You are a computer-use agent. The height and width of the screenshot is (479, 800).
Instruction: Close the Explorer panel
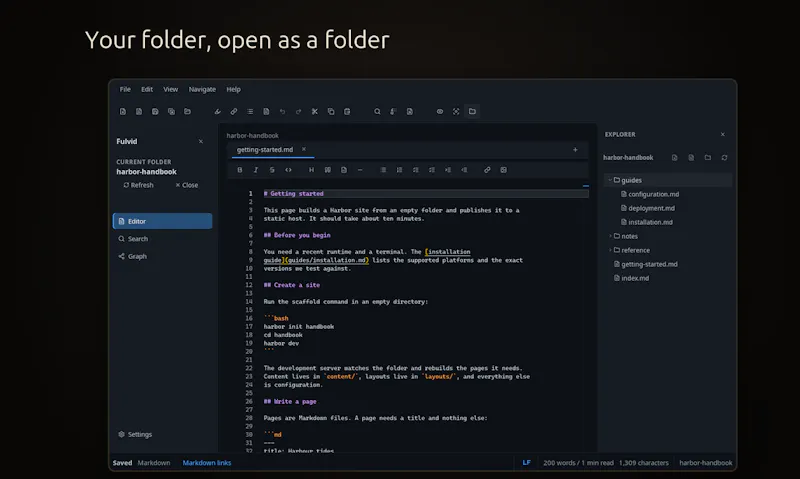(722, 134)
